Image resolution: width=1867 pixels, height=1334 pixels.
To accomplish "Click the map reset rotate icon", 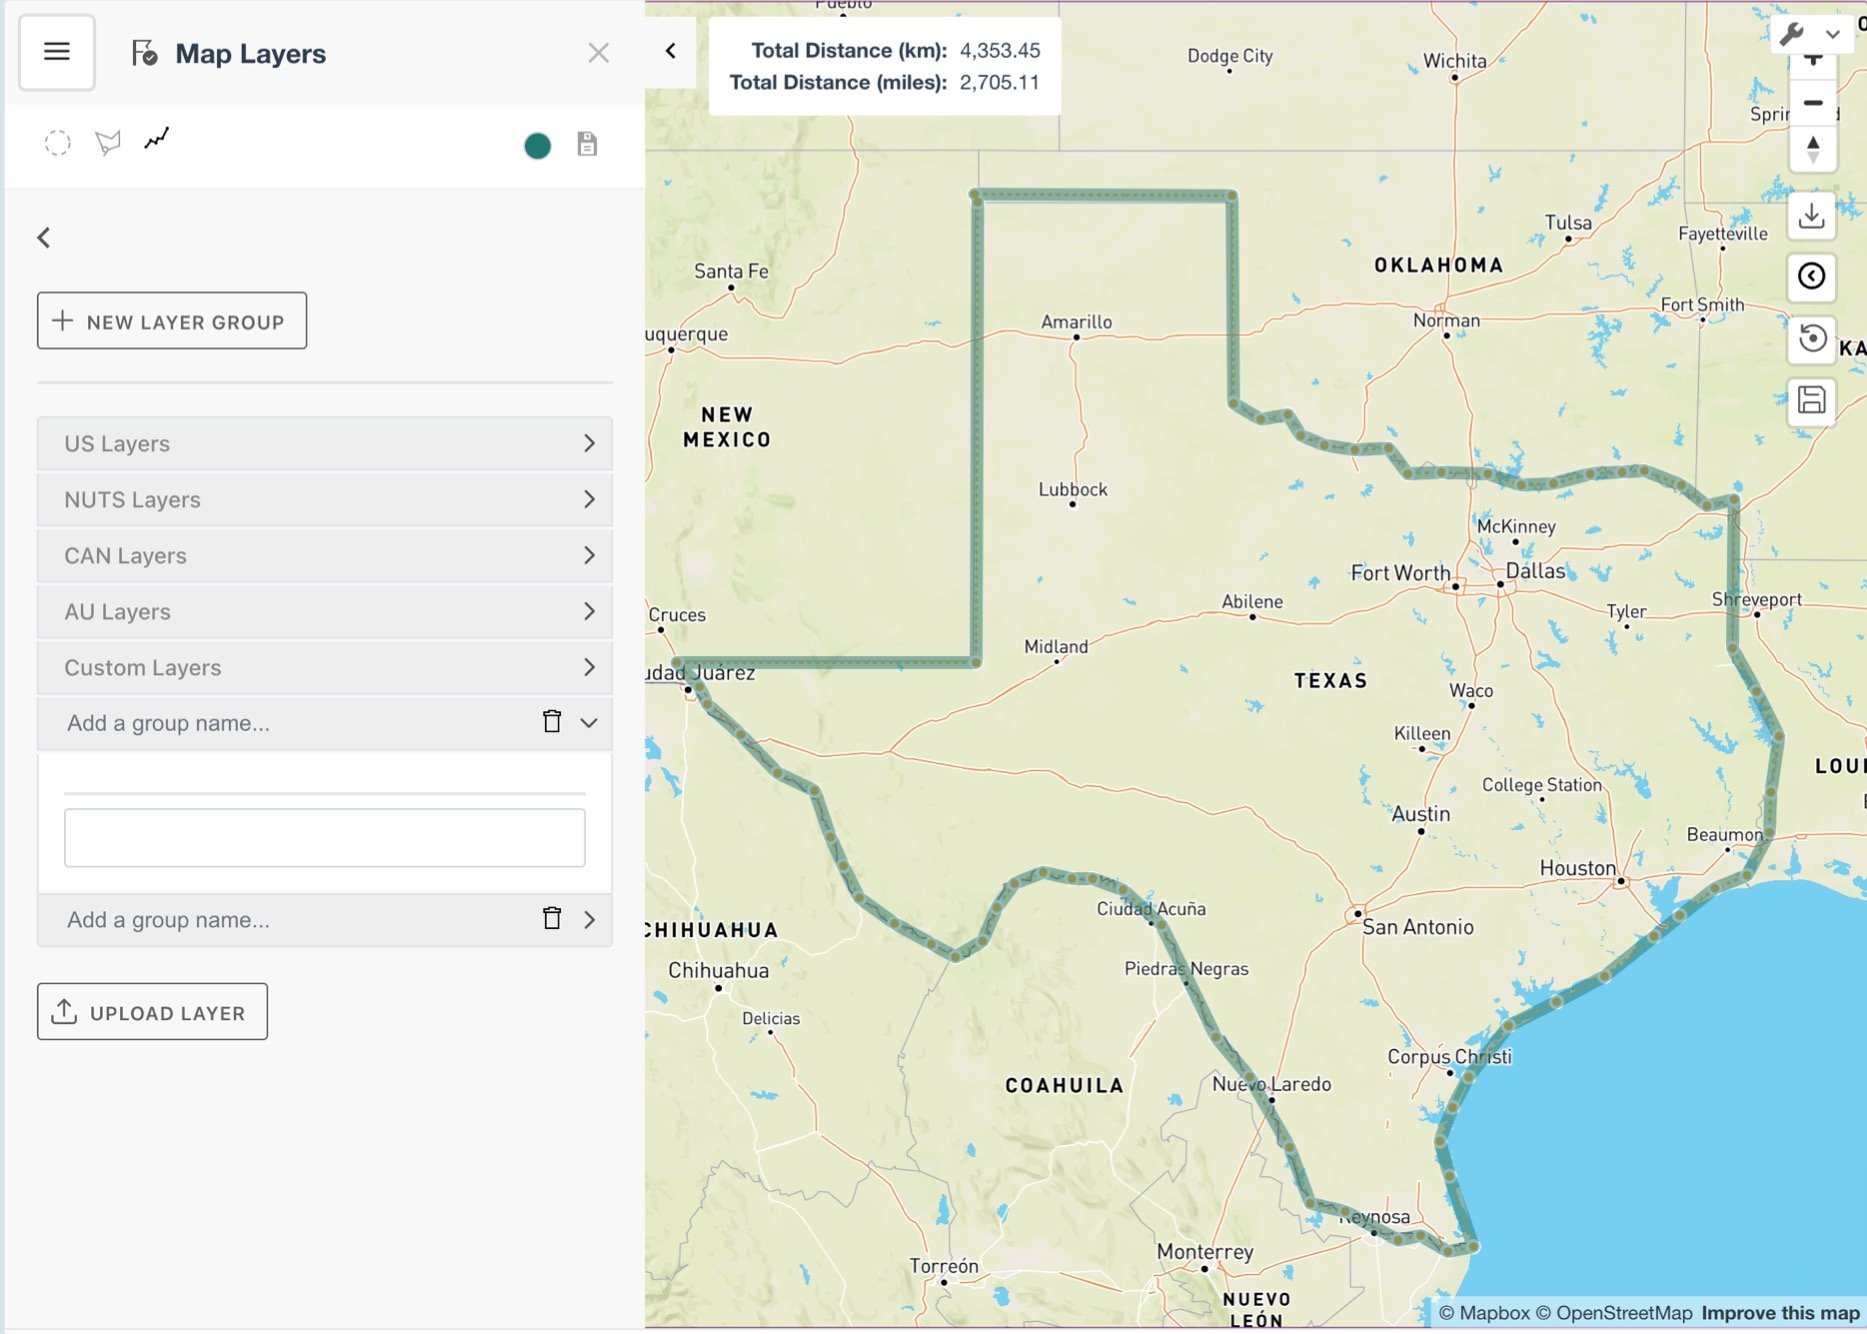I will pyautogui.click(x=1811, y=338).
